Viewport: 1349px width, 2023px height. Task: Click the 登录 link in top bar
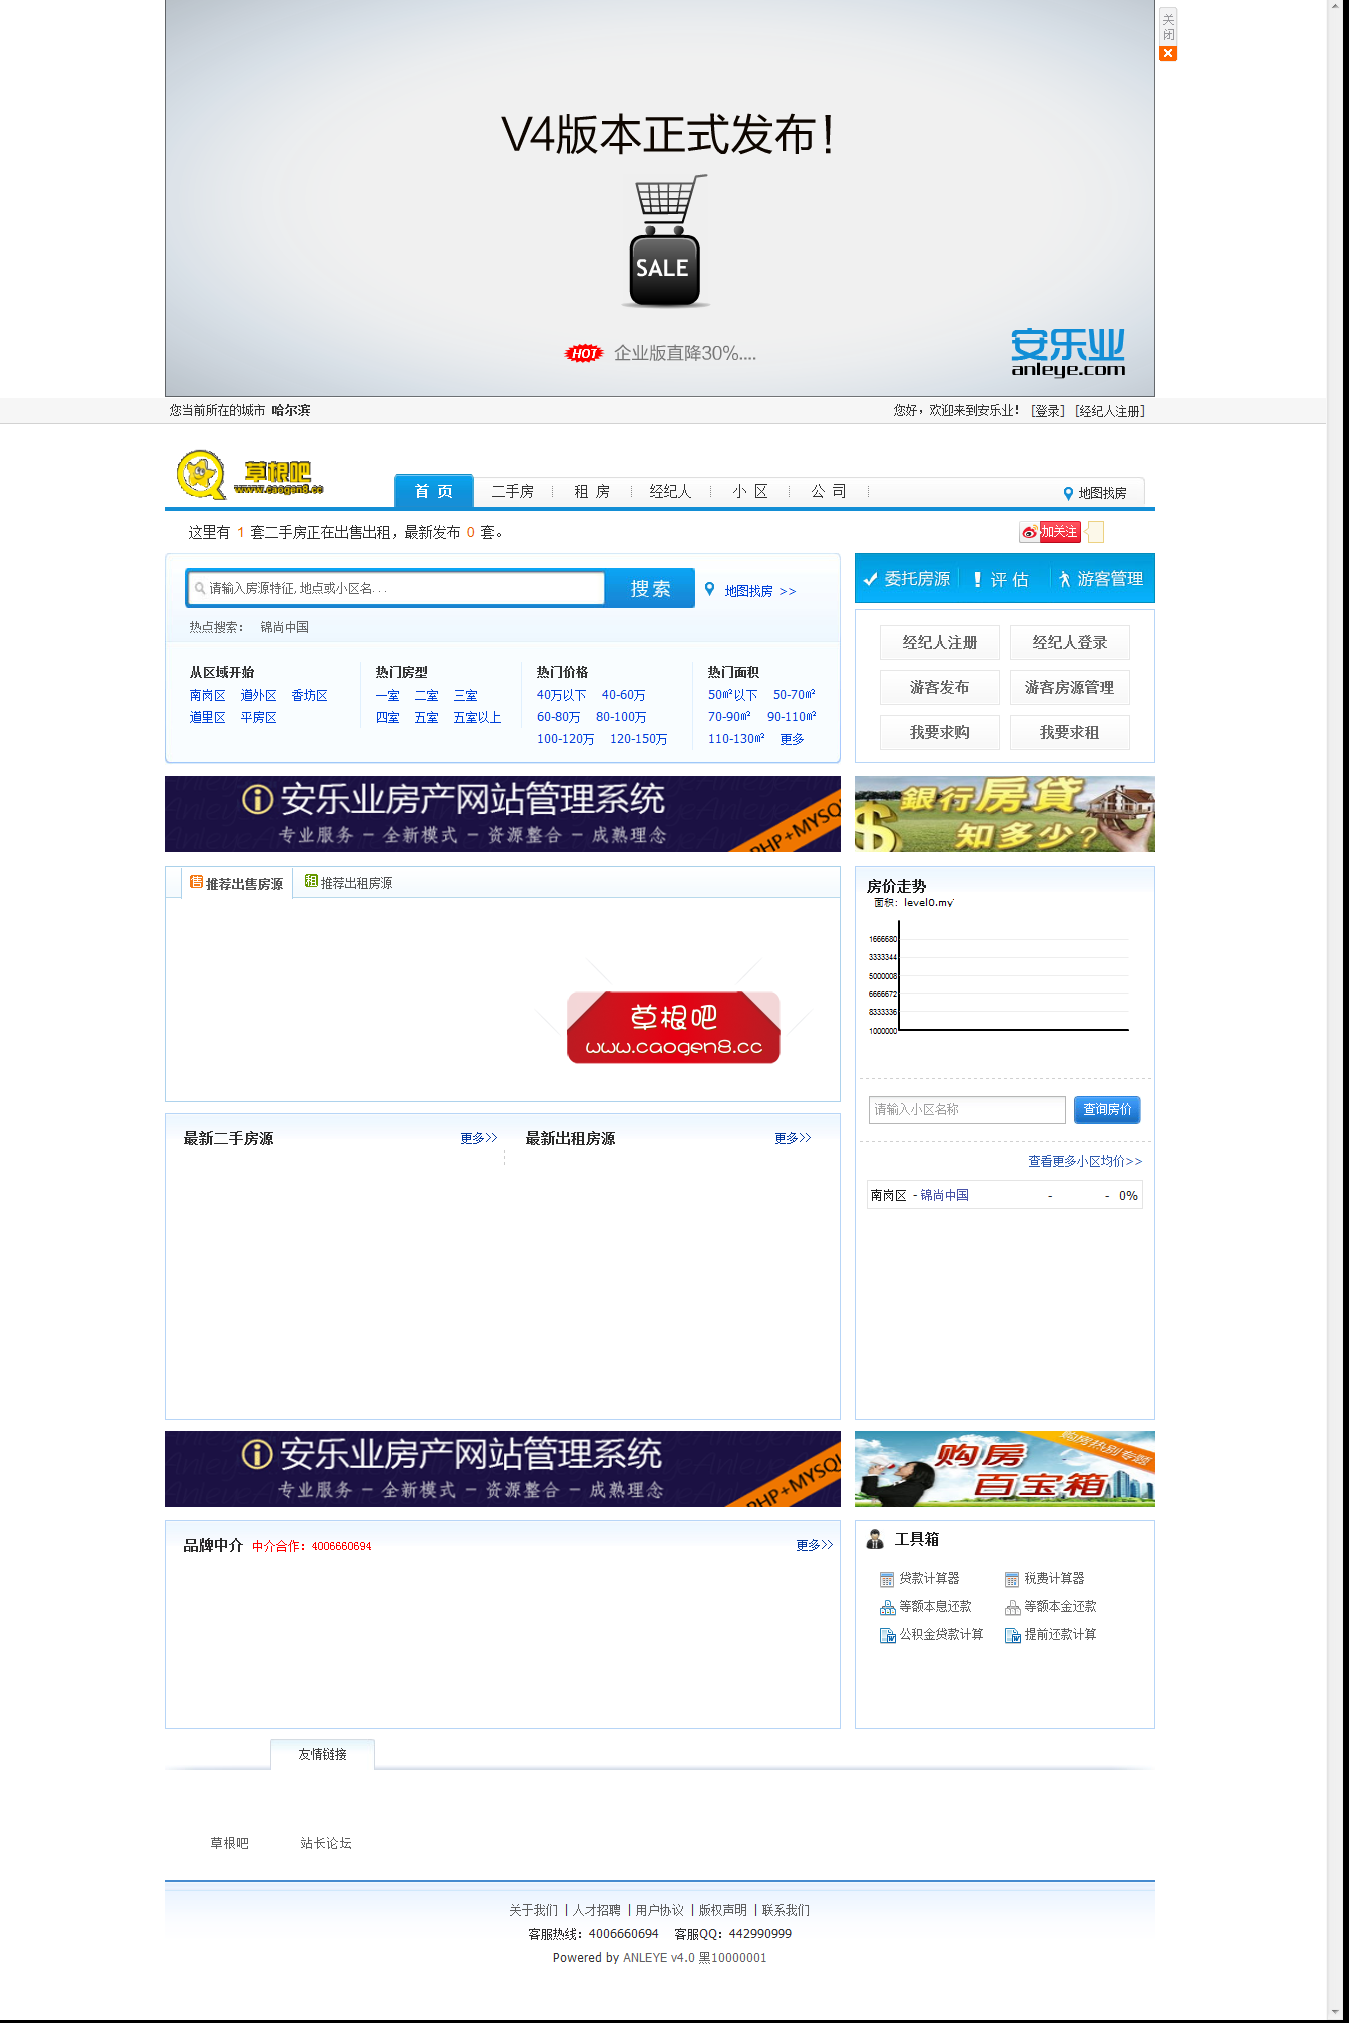[1048, 411]
